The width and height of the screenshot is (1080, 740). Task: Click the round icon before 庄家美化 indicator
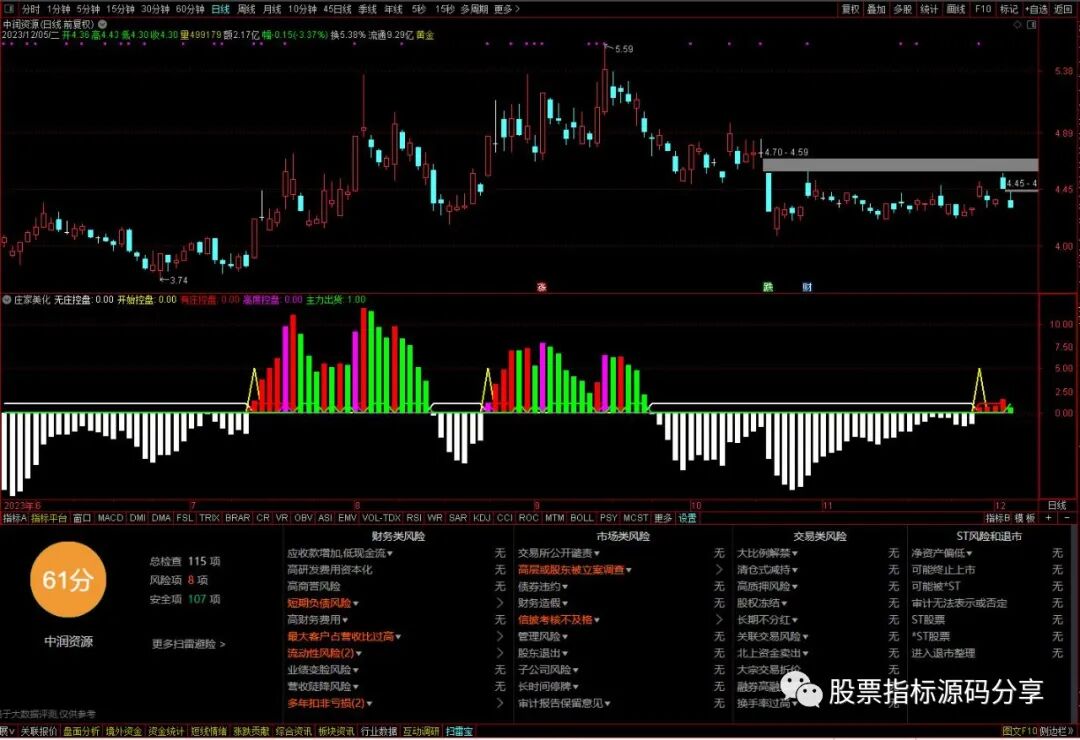[x=7, y=300]
